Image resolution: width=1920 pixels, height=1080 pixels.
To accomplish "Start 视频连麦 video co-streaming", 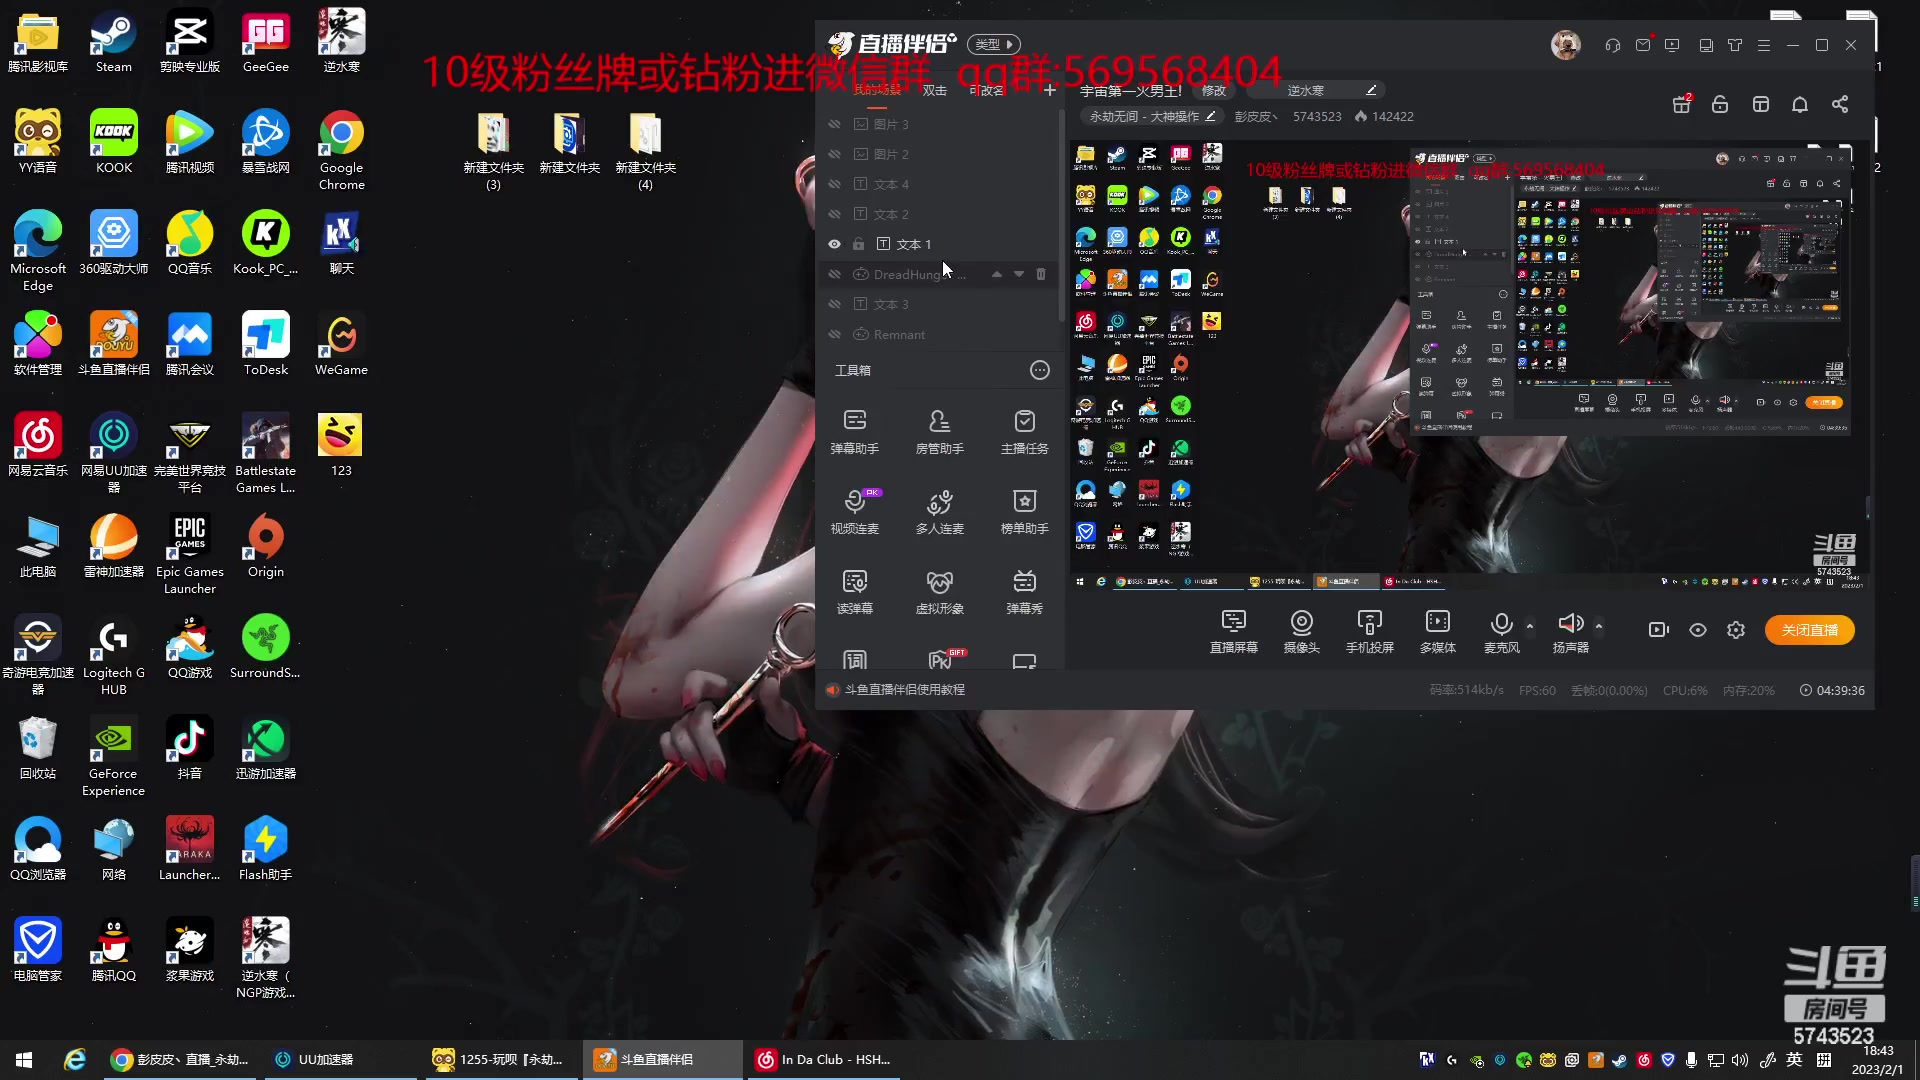I will (x=854, y=511).
